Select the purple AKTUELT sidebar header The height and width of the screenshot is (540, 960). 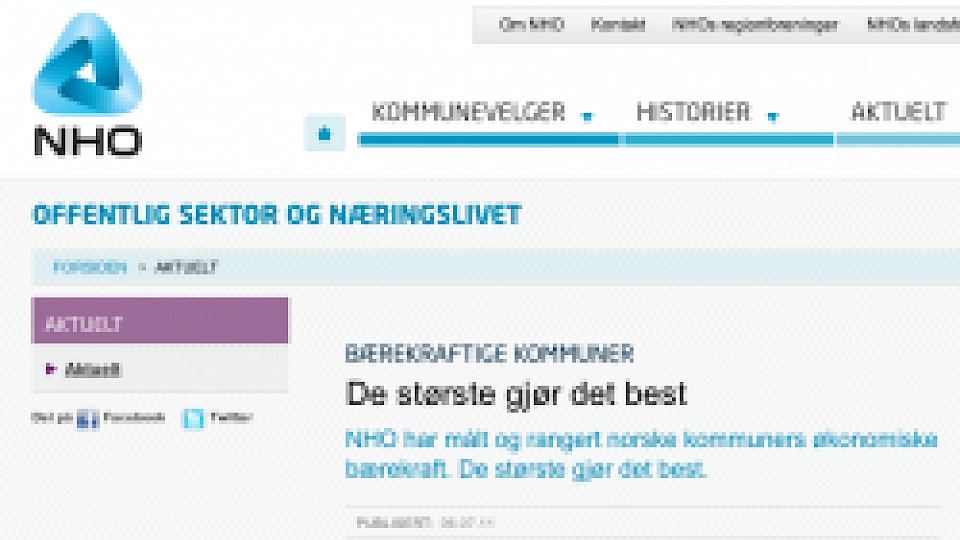pyautogui.click(x=160, y=324)
